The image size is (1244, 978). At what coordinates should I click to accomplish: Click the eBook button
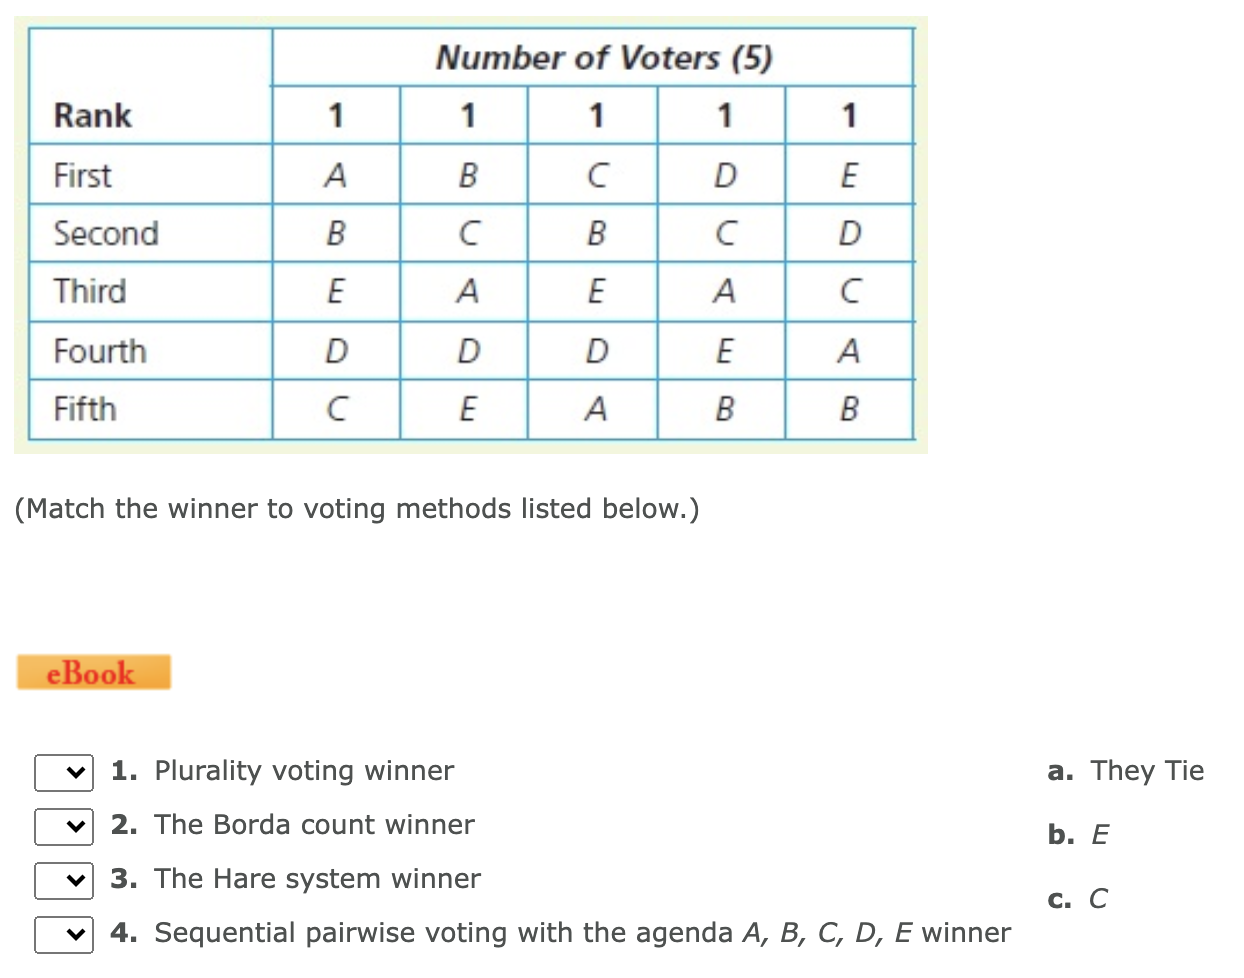93,672
